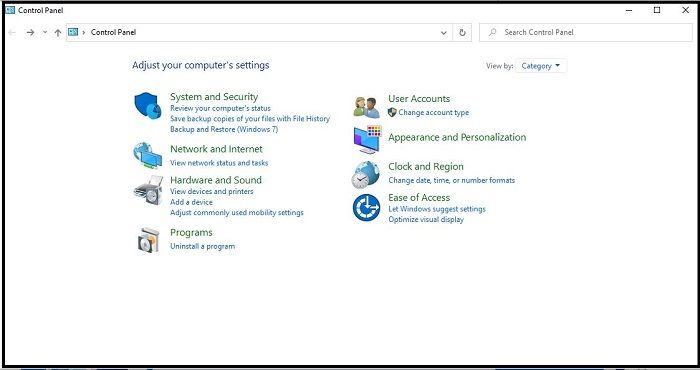Image resolution: width=700 pixels, height=370 pixels.
Task: Click Uninstall a program
Action: click(x=202, y=246)
